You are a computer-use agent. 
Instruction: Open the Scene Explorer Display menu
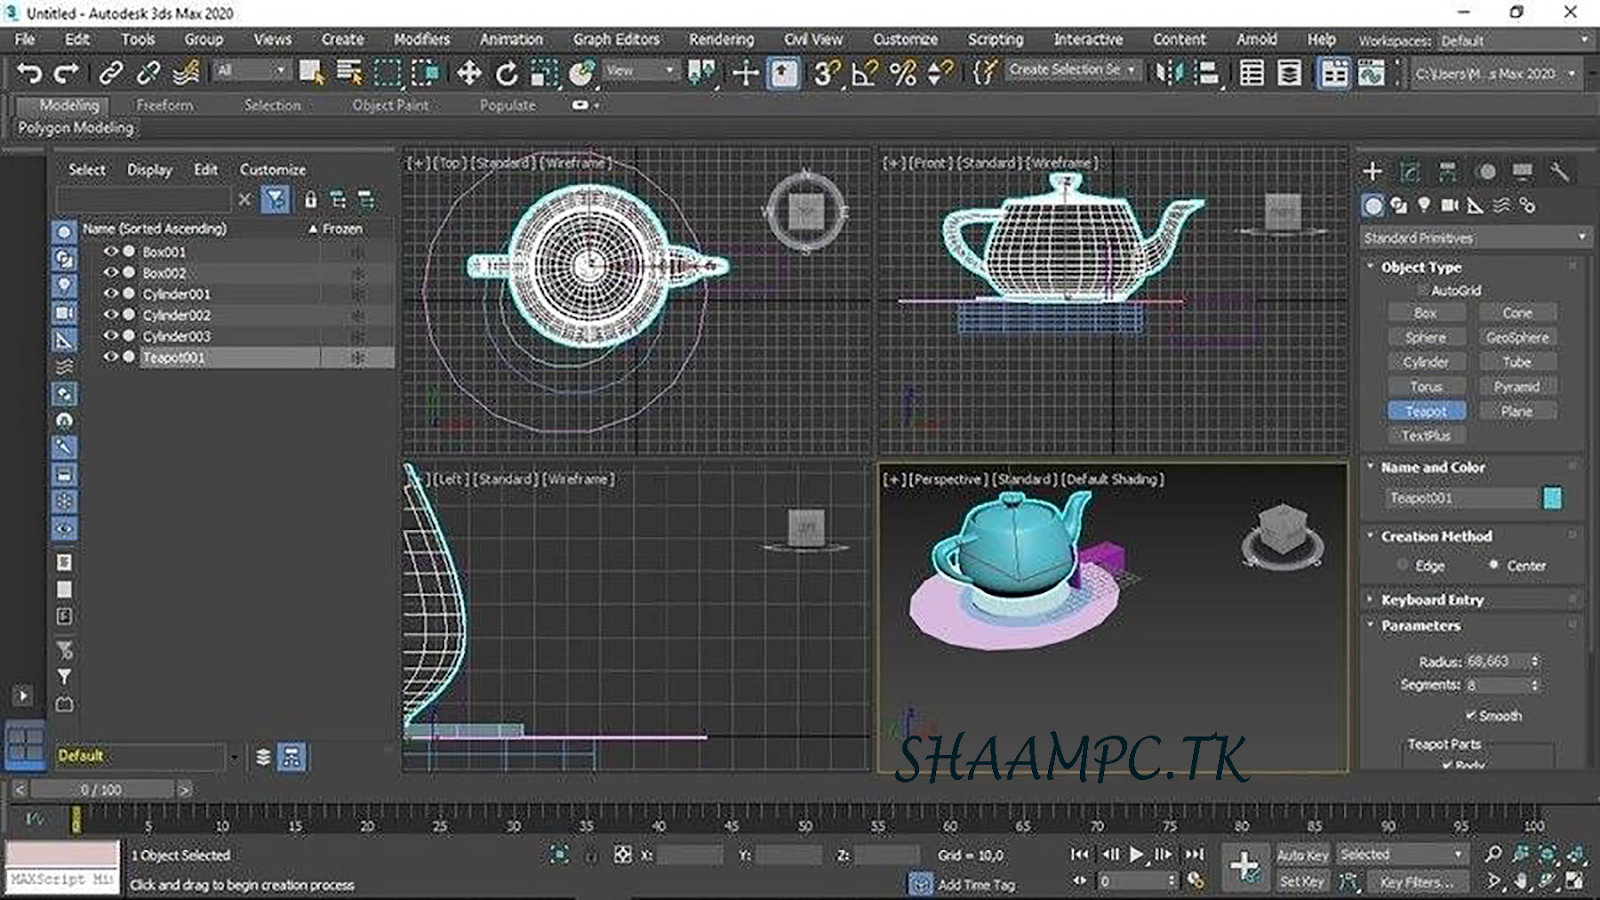(149, 170)
